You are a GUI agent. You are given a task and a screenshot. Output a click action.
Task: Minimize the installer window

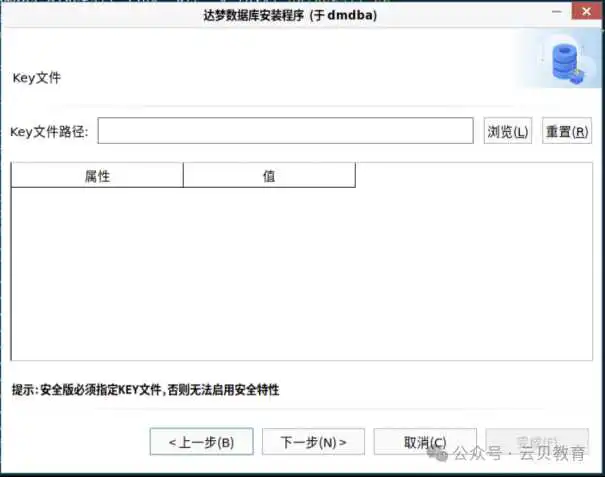[x=557, y=12]
